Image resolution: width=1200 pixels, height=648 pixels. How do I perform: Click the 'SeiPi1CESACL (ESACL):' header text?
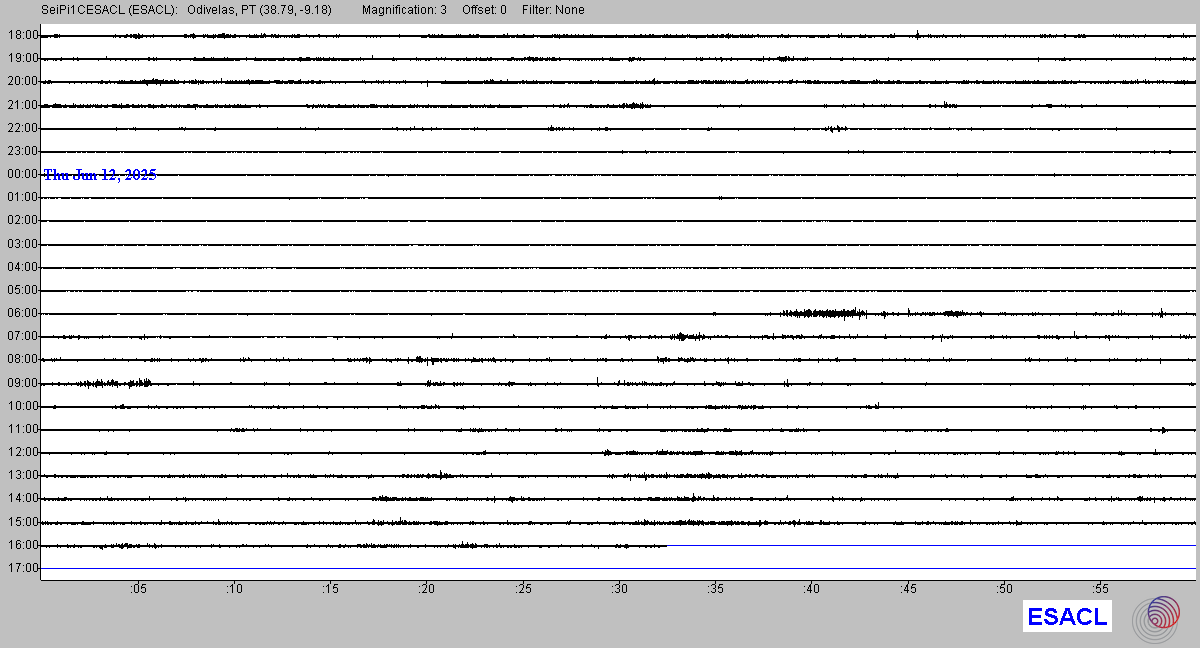(x=111, y=10)
